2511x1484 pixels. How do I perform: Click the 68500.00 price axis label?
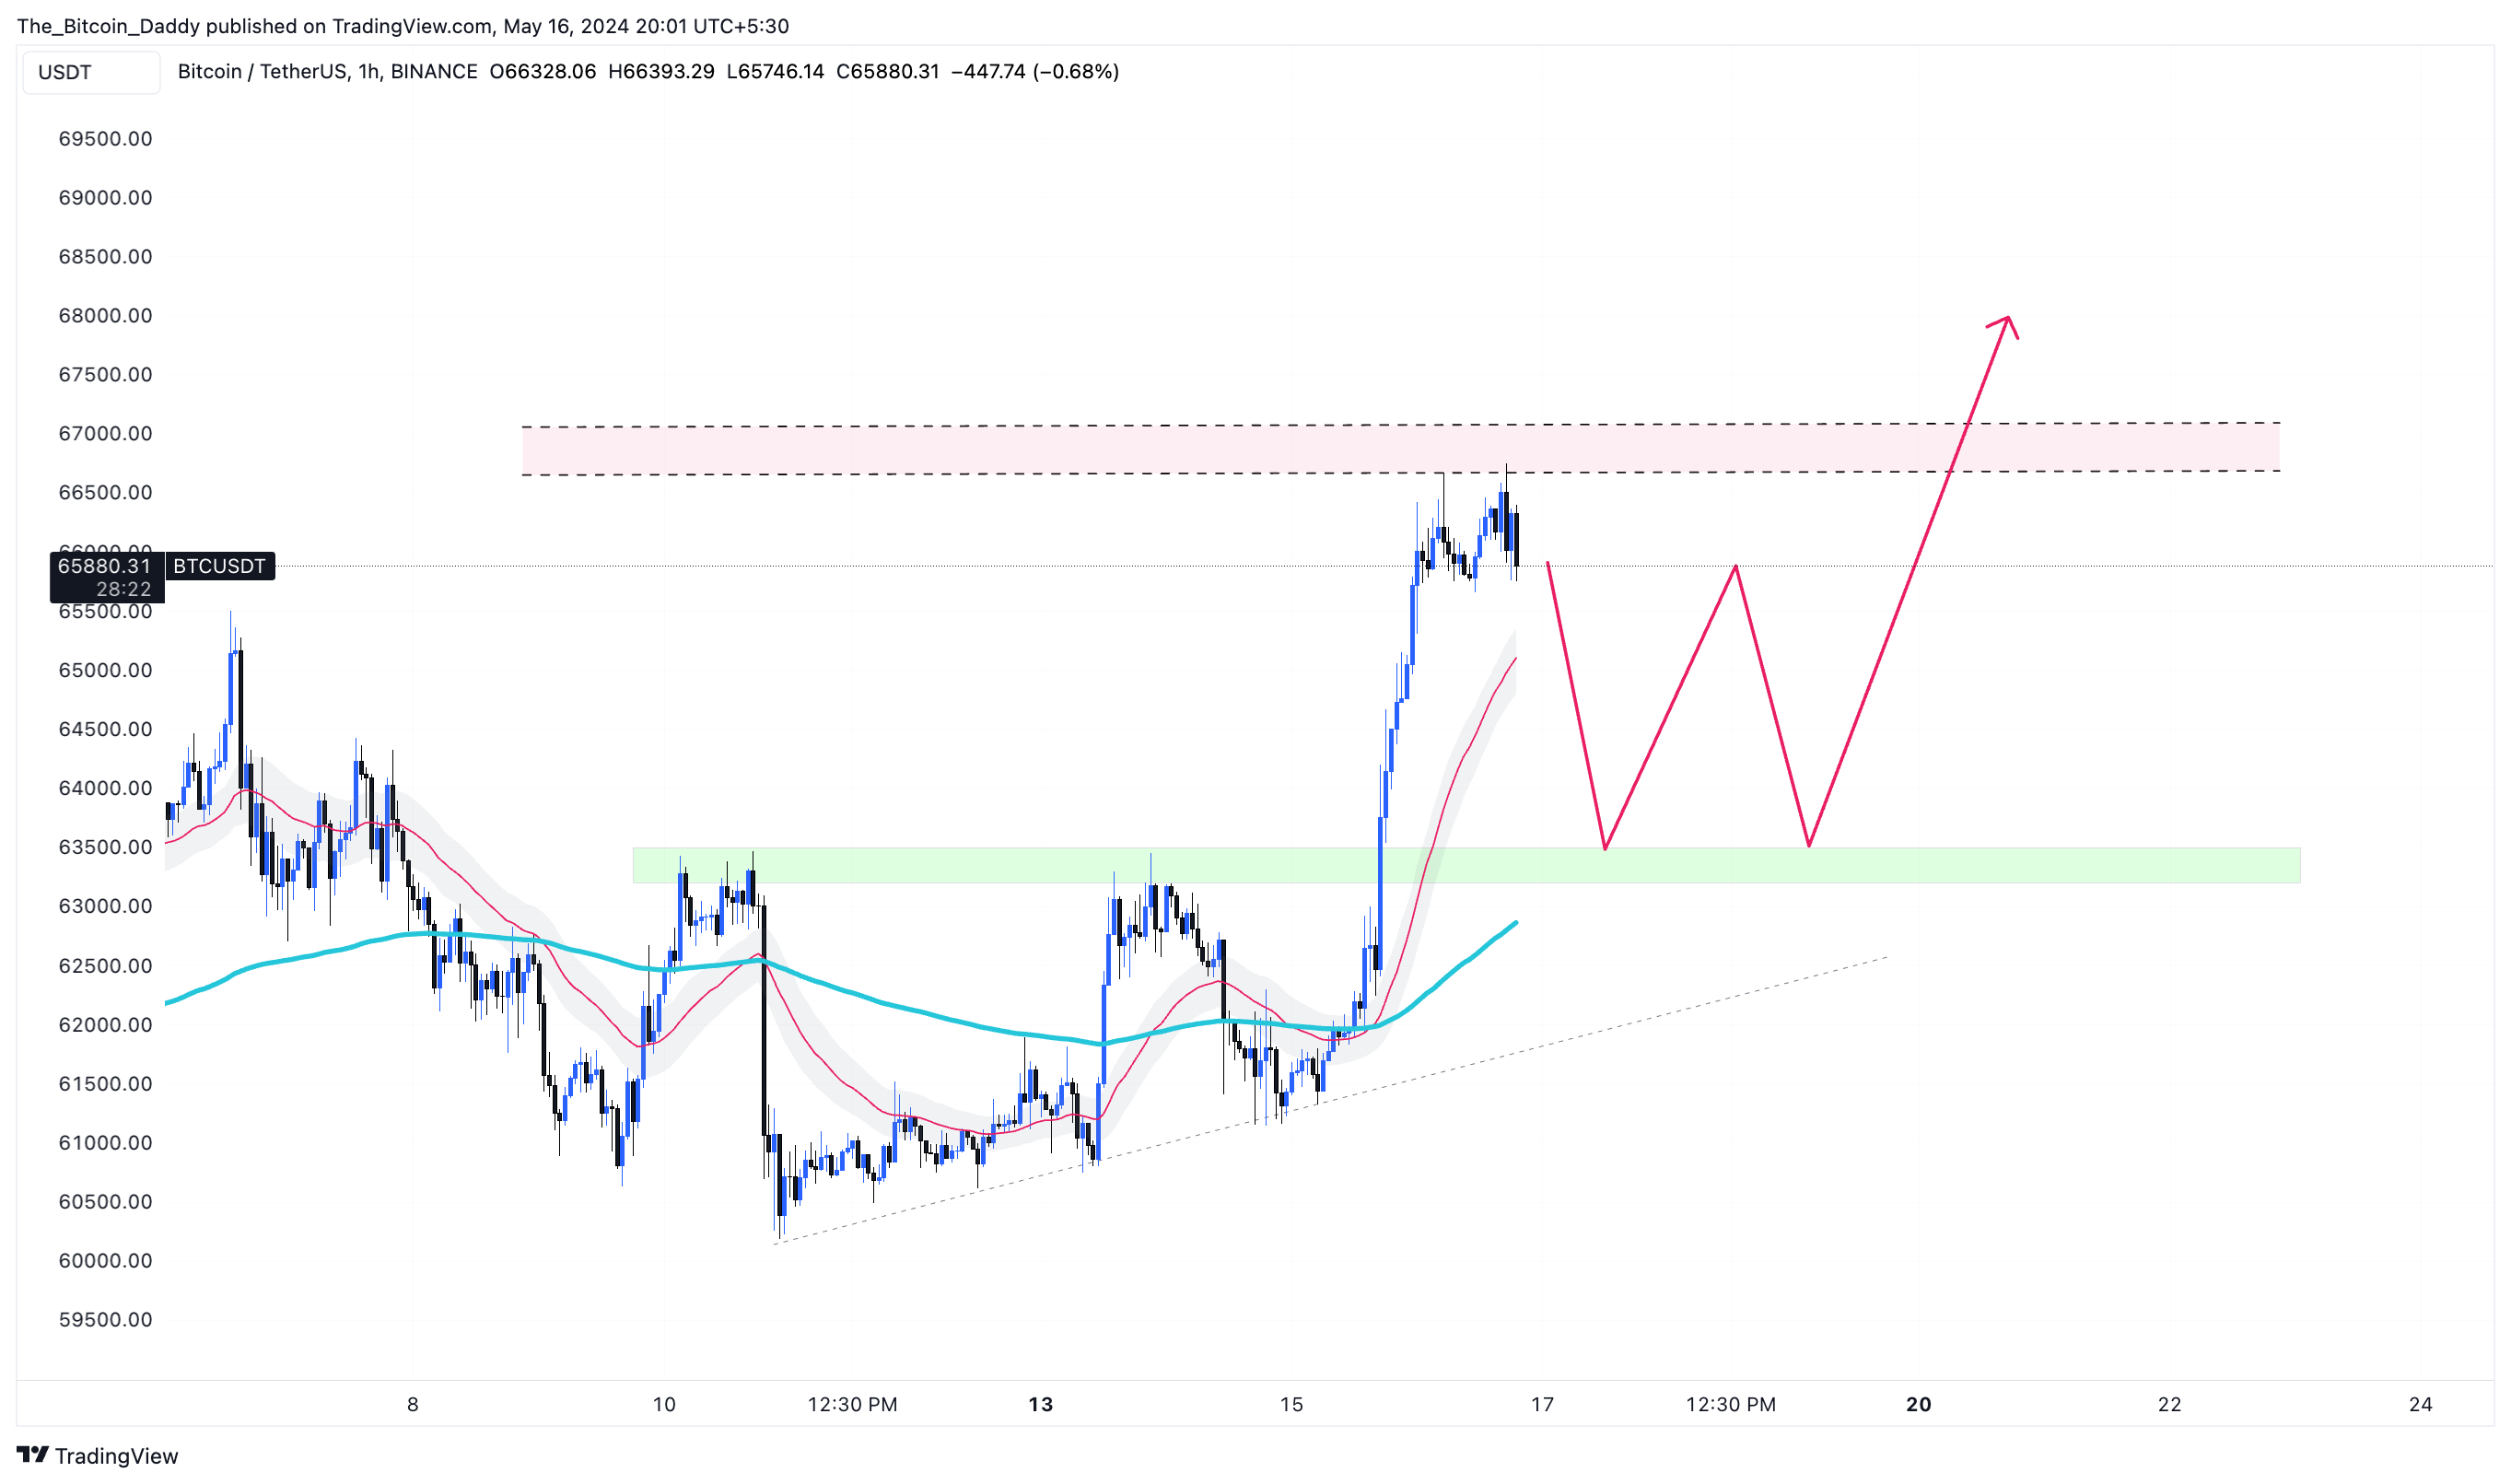[106, 257]
